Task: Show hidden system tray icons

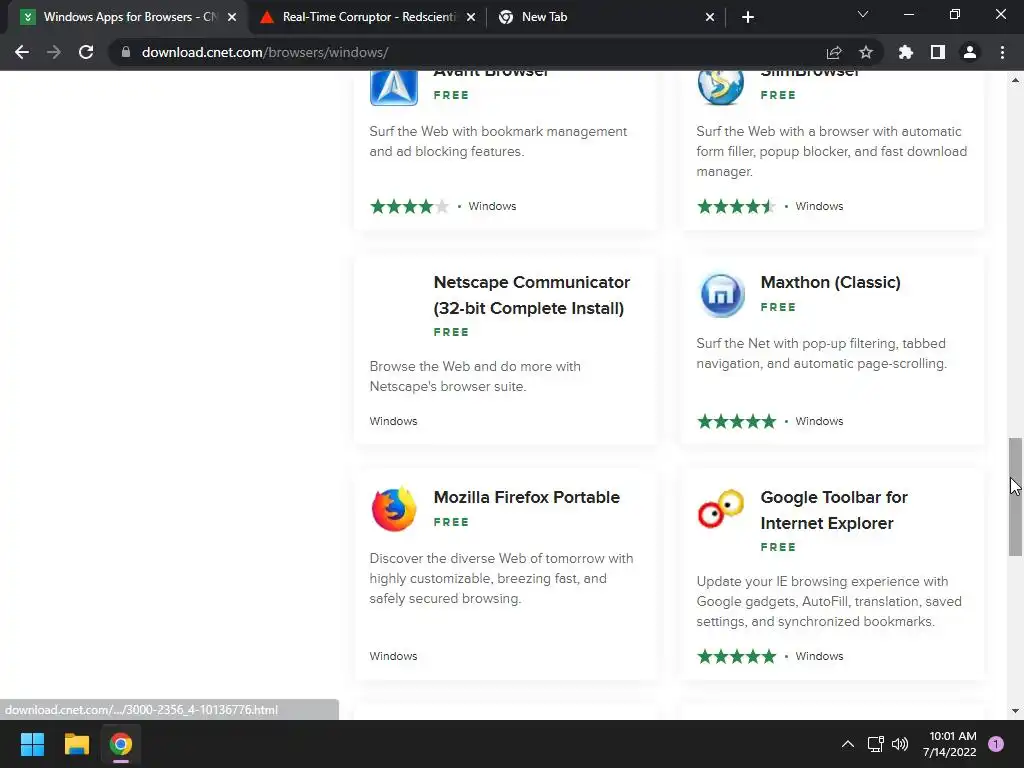Action: click(x=848, y=744)
